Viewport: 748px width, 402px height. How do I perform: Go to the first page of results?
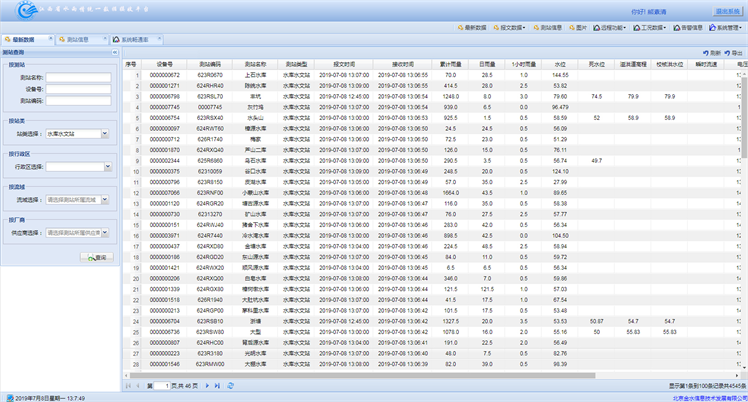(x=127, y=385)
